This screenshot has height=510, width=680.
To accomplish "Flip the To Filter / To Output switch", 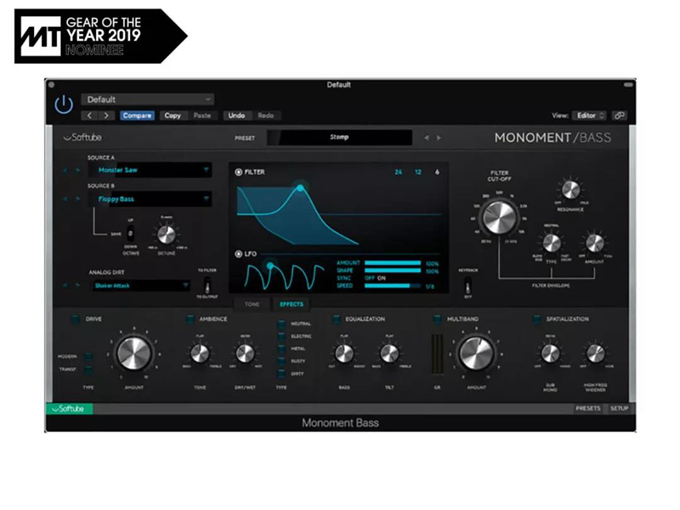I will click(x=207, y=284).
